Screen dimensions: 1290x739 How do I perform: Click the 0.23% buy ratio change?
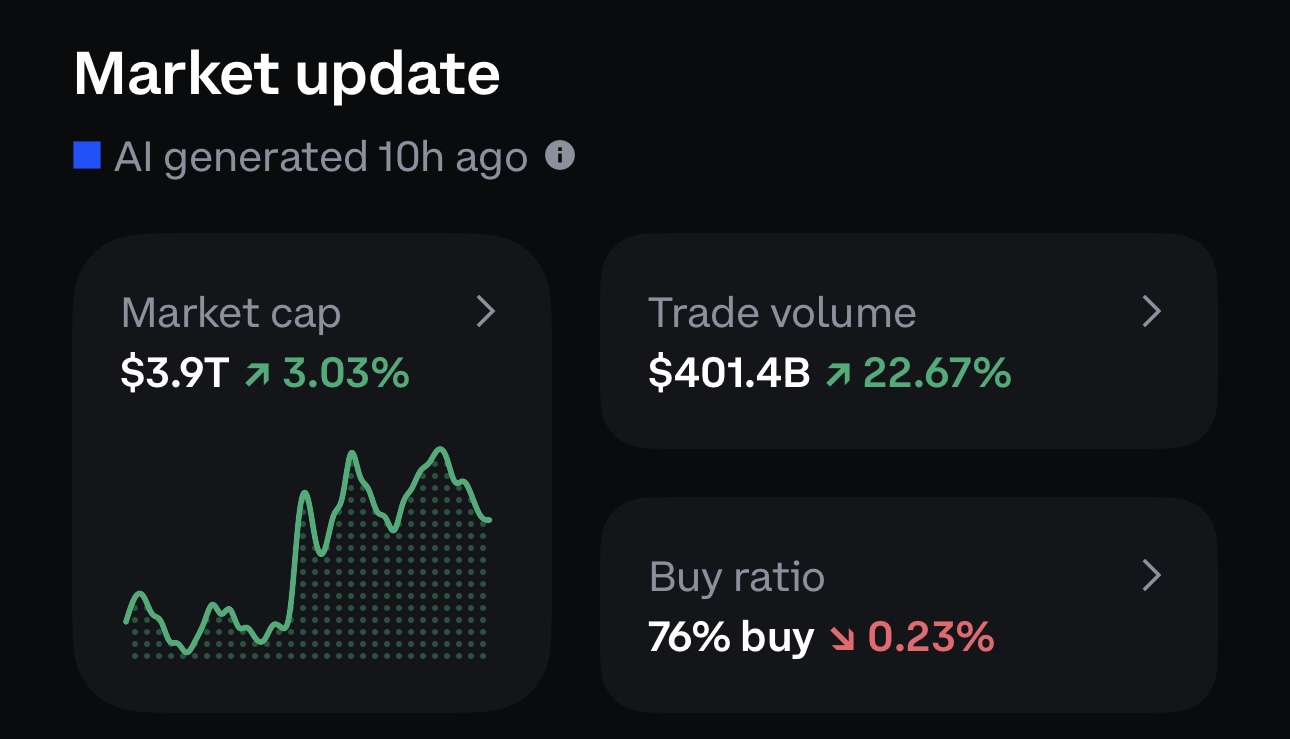coord(931,637)
